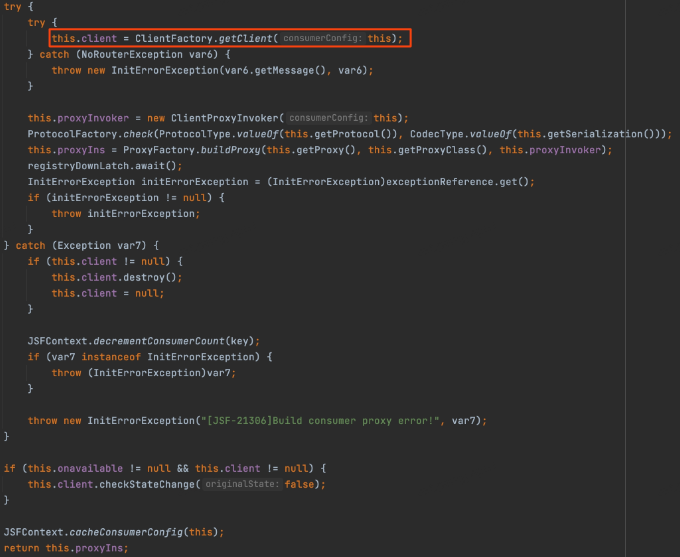Click ProtocolType in the check call
The image size is (680, 557).
click(194, 134)
